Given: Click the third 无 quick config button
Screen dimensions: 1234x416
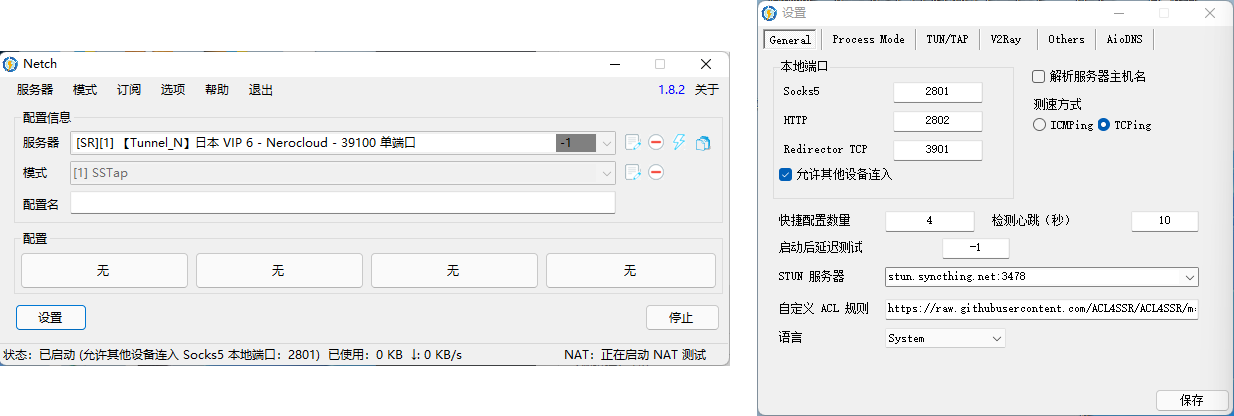Looking at the screenshot, I should click(x=454, y=271).
